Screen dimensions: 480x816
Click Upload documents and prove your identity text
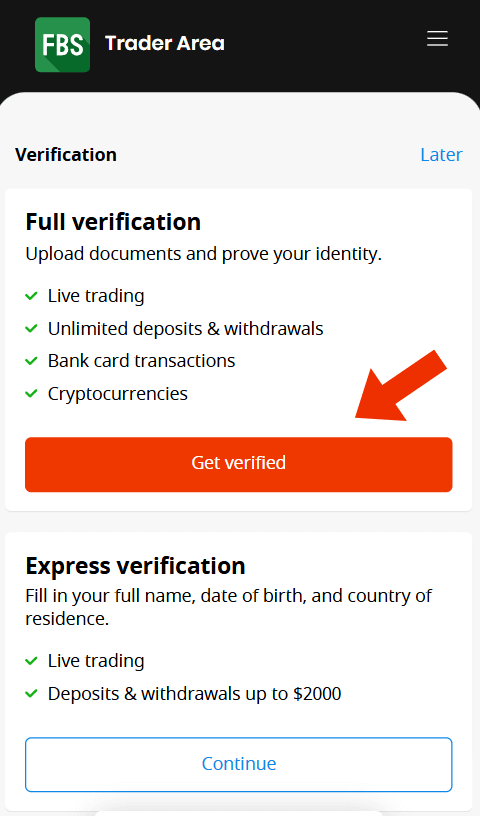click(204, 254)
